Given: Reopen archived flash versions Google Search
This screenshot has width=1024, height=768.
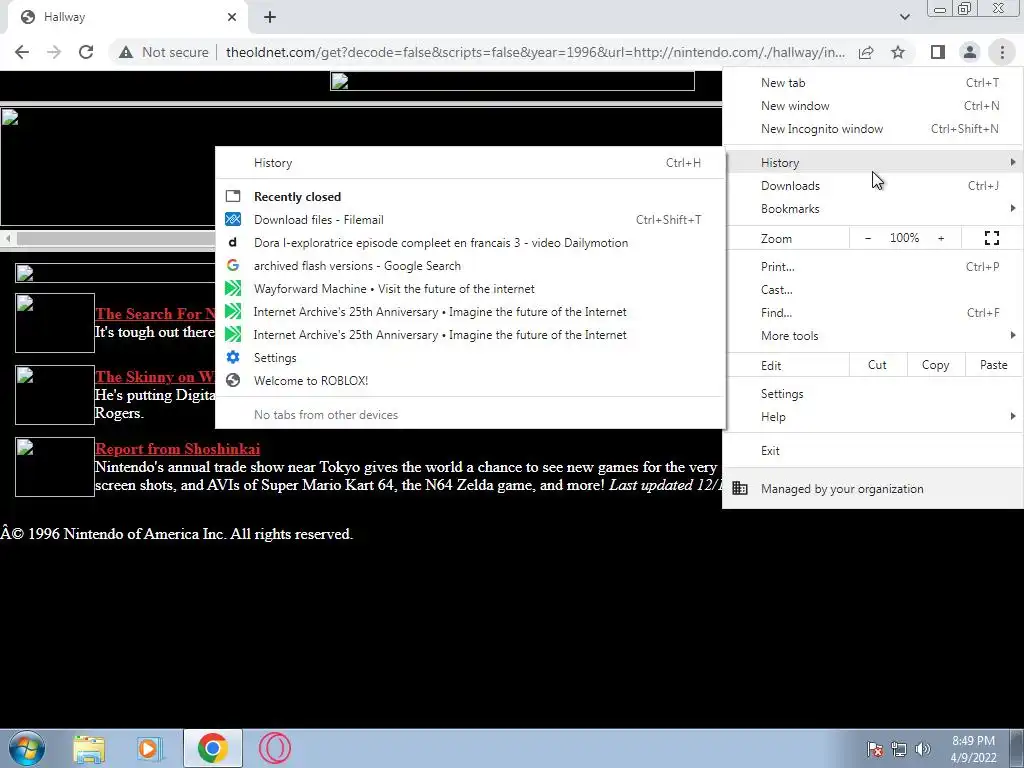Looking at the screenshot, I should tap(470, 265).
